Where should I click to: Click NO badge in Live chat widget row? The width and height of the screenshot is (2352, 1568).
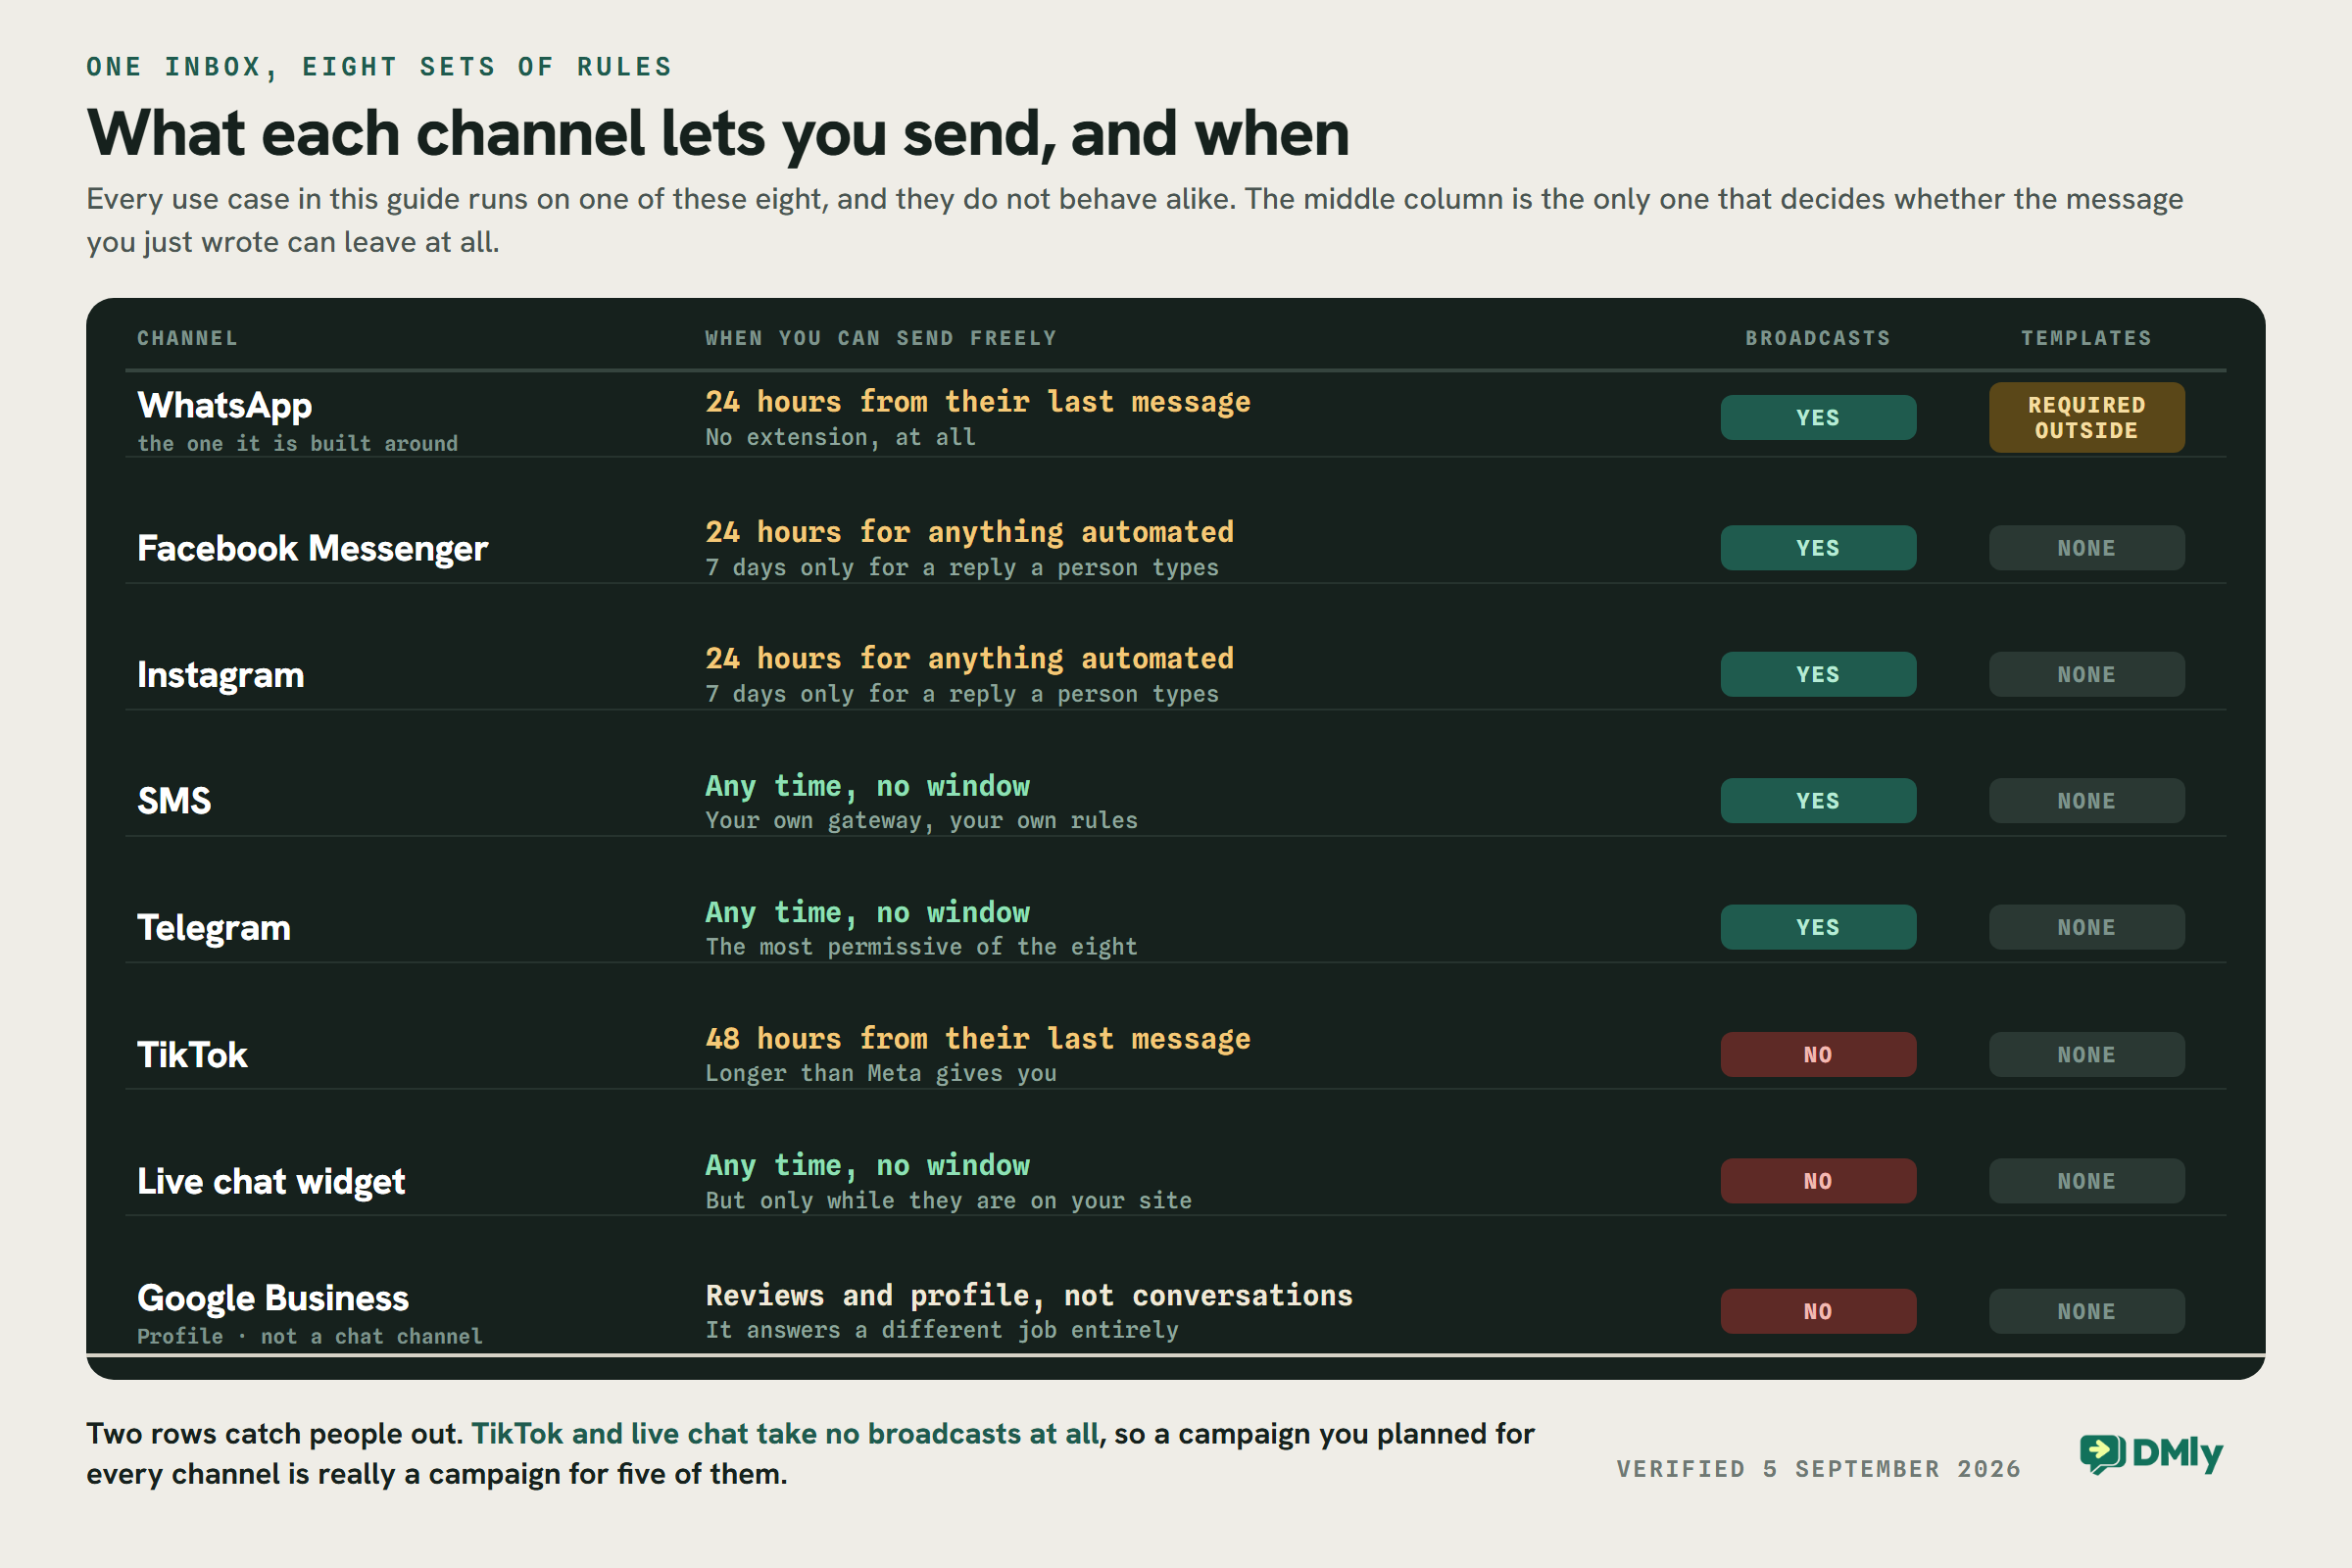1818,1181
